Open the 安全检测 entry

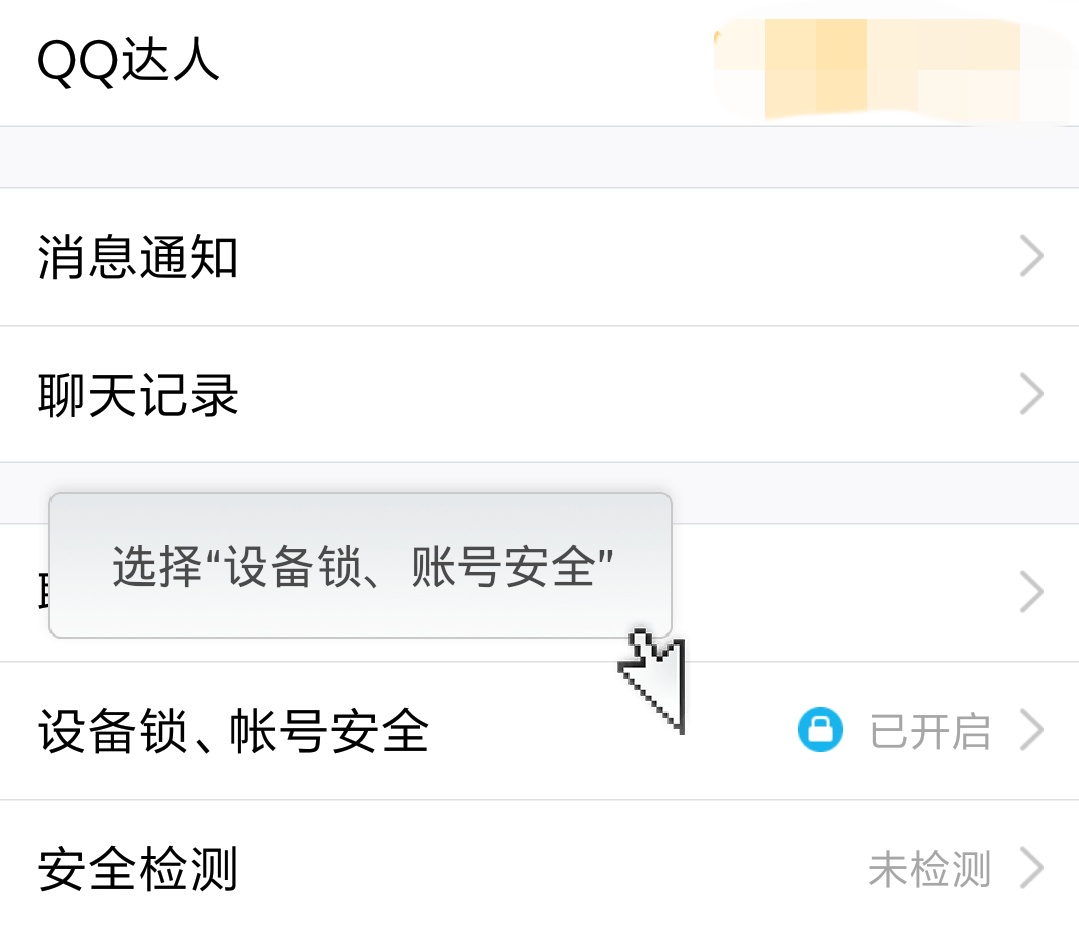point(540,867)
